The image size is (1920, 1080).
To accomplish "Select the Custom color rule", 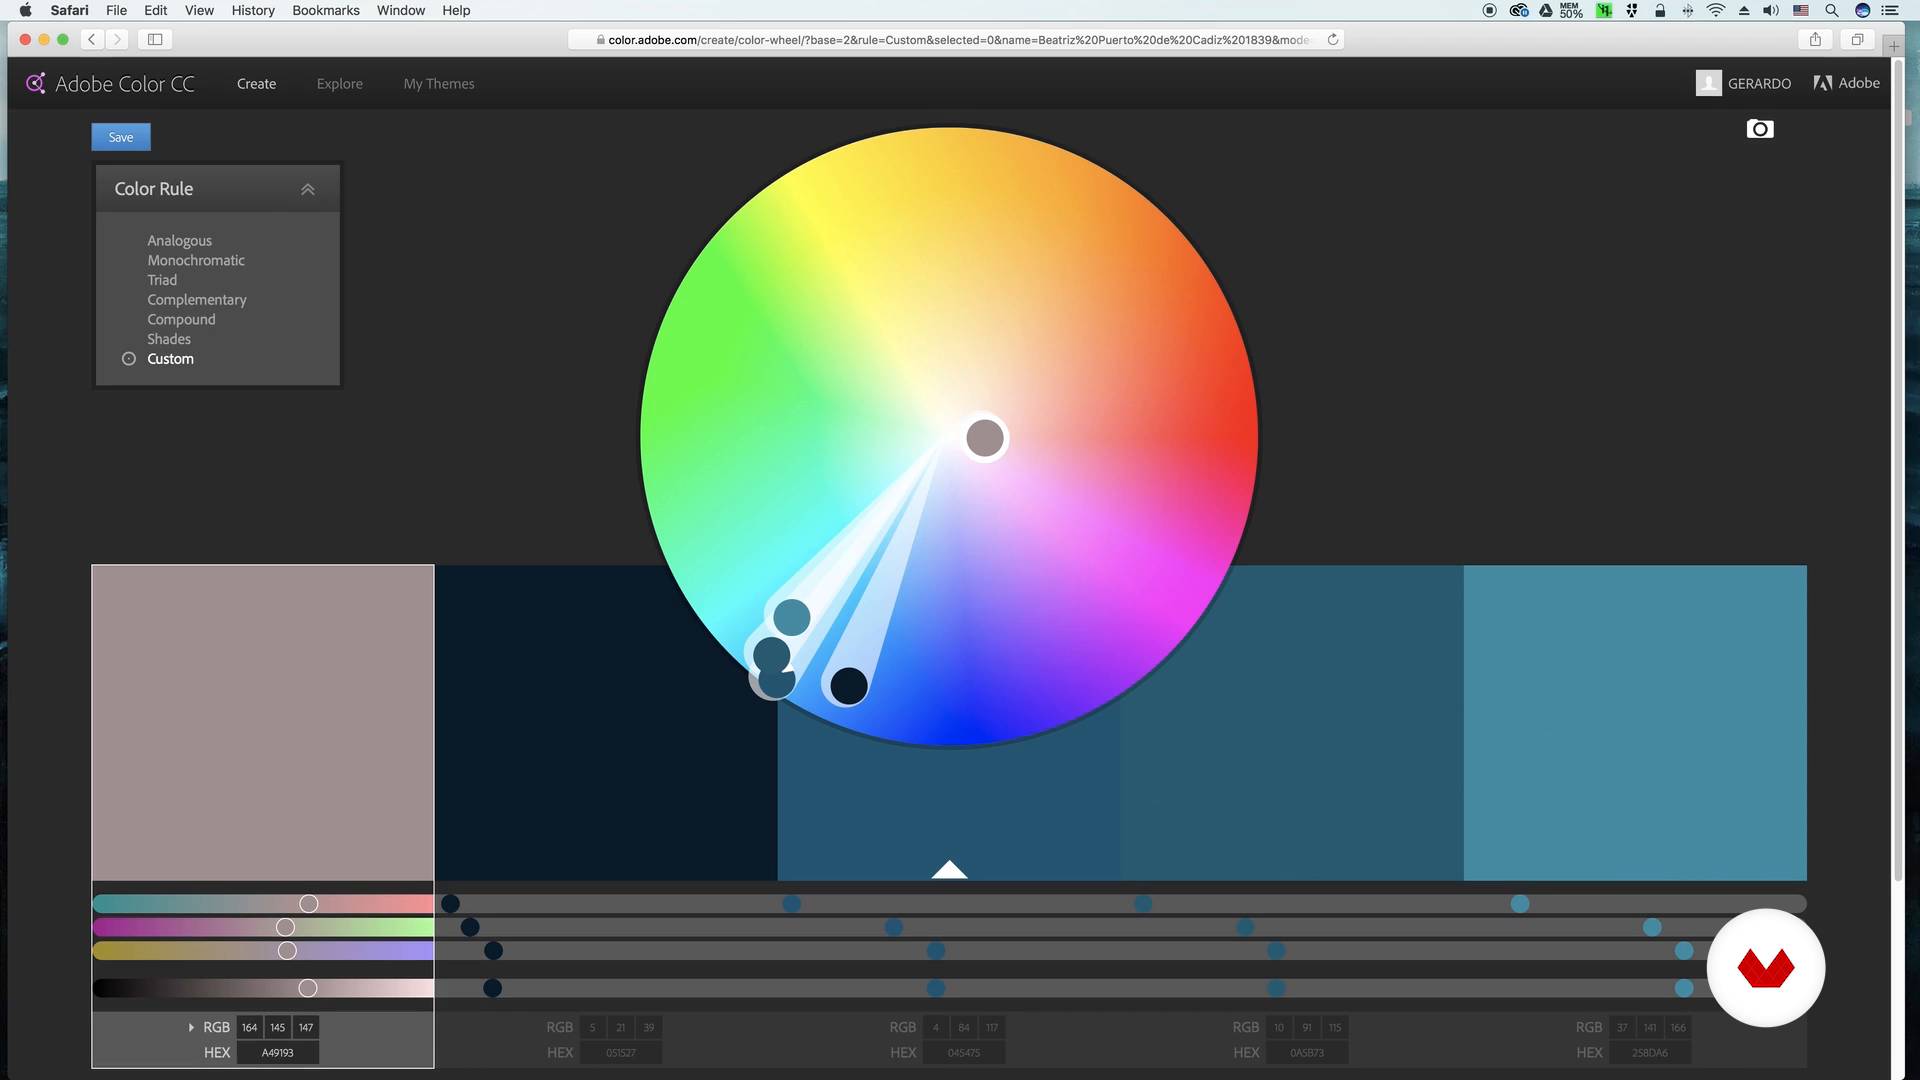I will click(x=170, y=359).
